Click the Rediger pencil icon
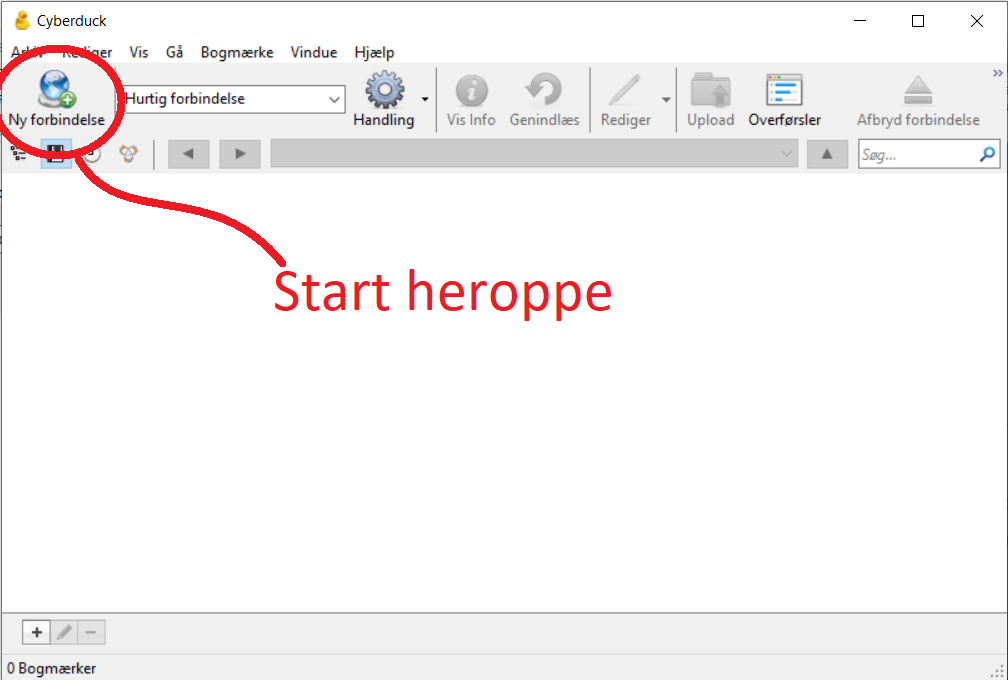Image resolution: width=1008 pixels, height=680 pixels. coord(625,90)
